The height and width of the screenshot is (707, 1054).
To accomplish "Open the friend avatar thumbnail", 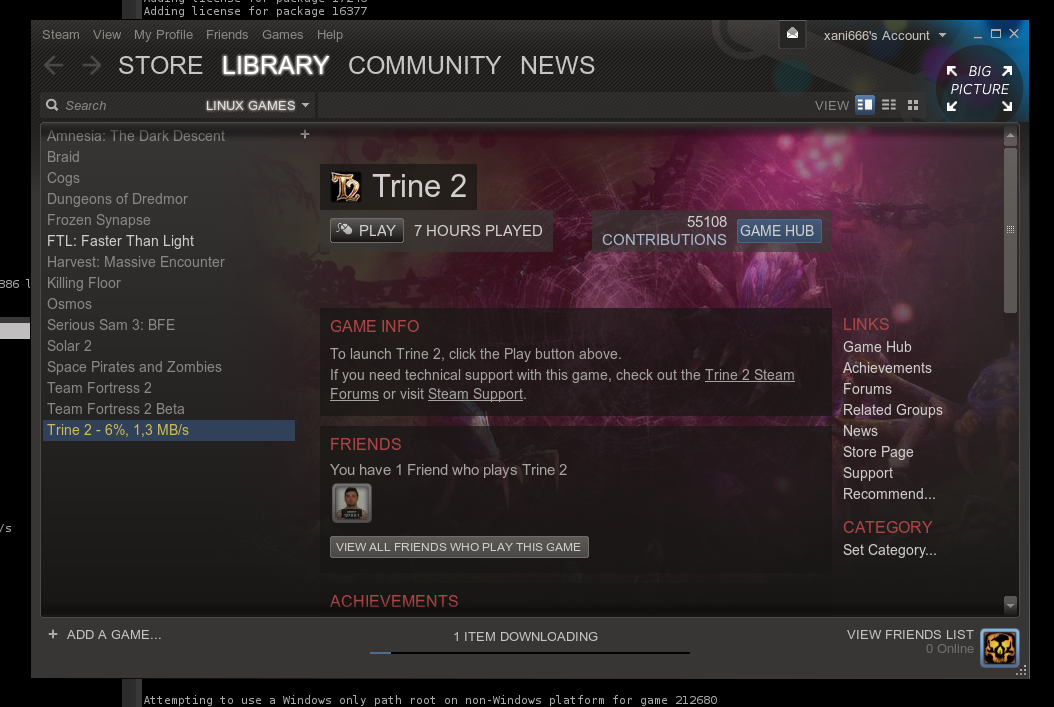I will [352, 503].
